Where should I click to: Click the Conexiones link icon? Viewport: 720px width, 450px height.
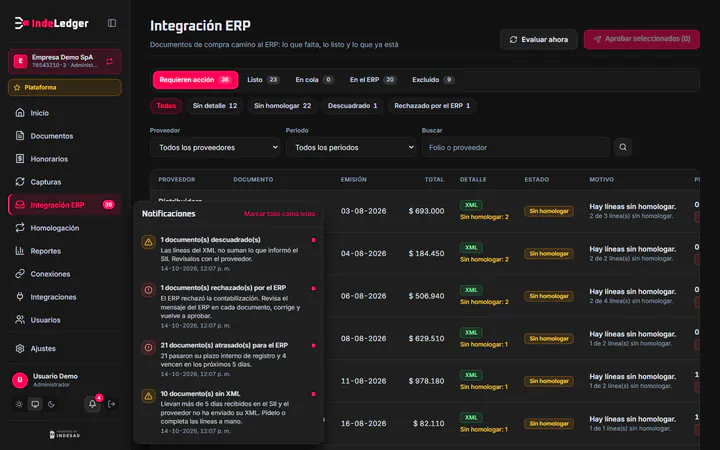click(20, 274)
